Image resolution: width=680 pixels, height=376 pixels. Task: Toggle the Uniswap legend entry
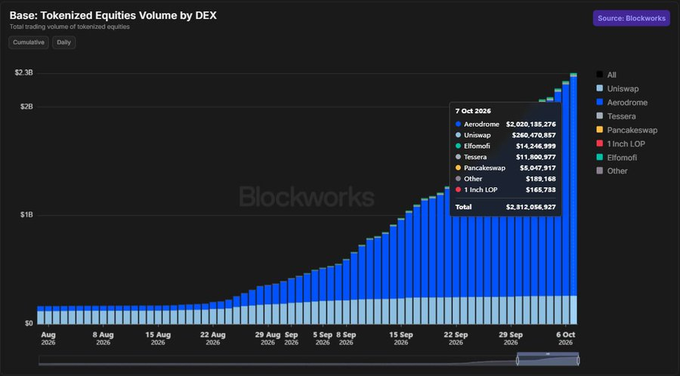(x=618, y=89)
